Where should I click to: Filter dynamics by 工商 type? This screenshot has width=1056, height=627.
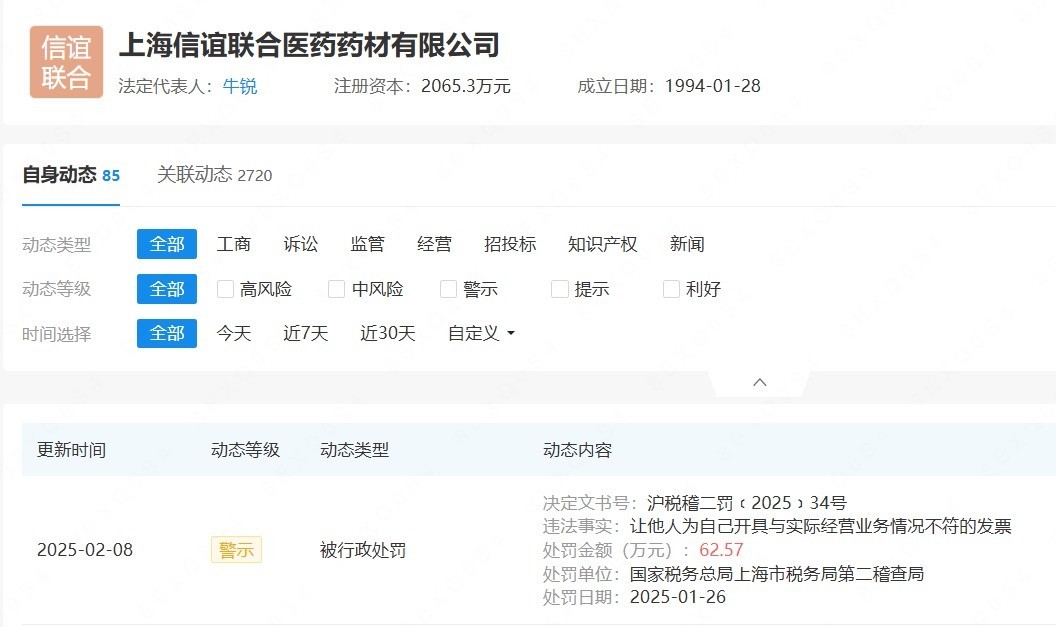[x=234, y=243]
